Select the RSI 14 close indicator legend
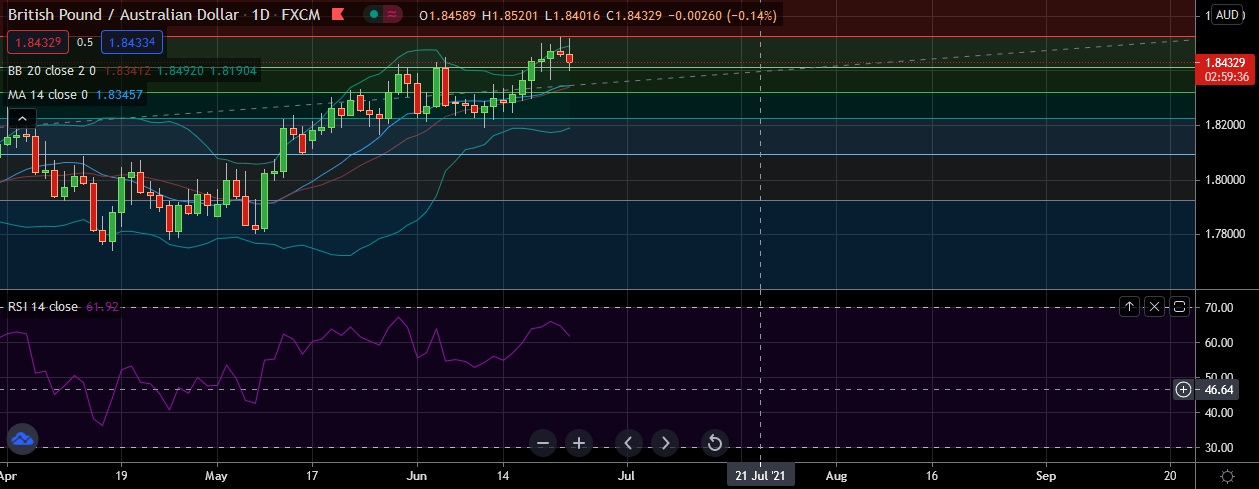Image resolution: width=1259 pixels, height=489 pixels. click(x=43, y=306)
